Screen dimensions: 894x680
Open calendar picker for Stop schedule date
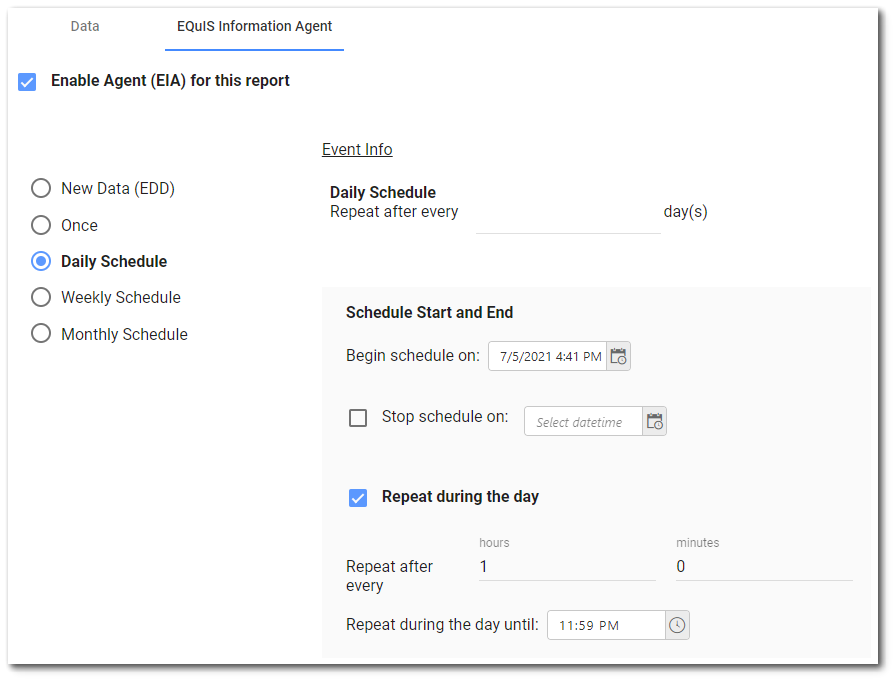(654, 422)
